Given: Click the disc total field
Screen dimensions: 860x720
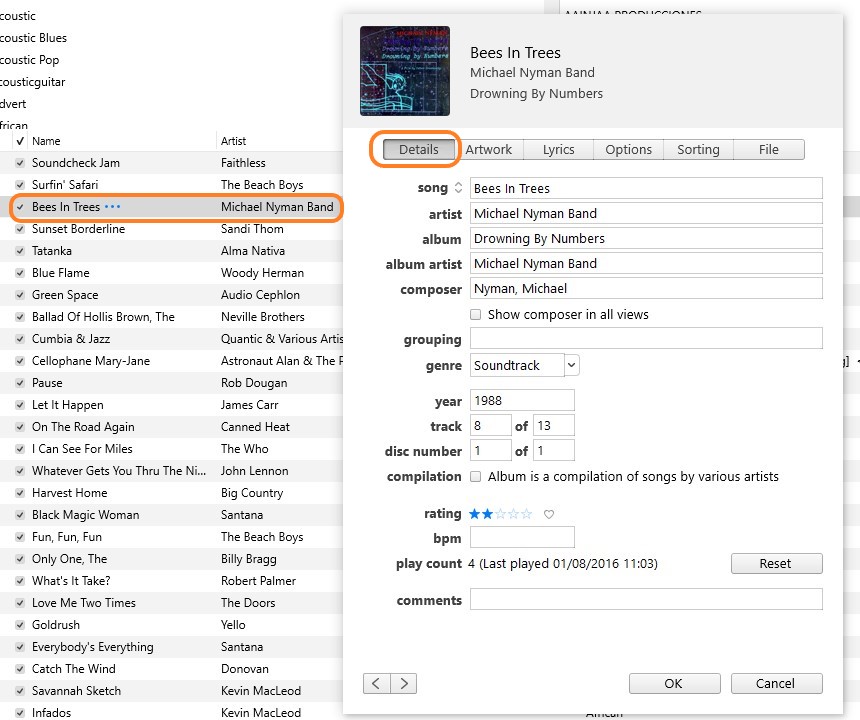Looking at the screenshot, I should pos(554,451).
